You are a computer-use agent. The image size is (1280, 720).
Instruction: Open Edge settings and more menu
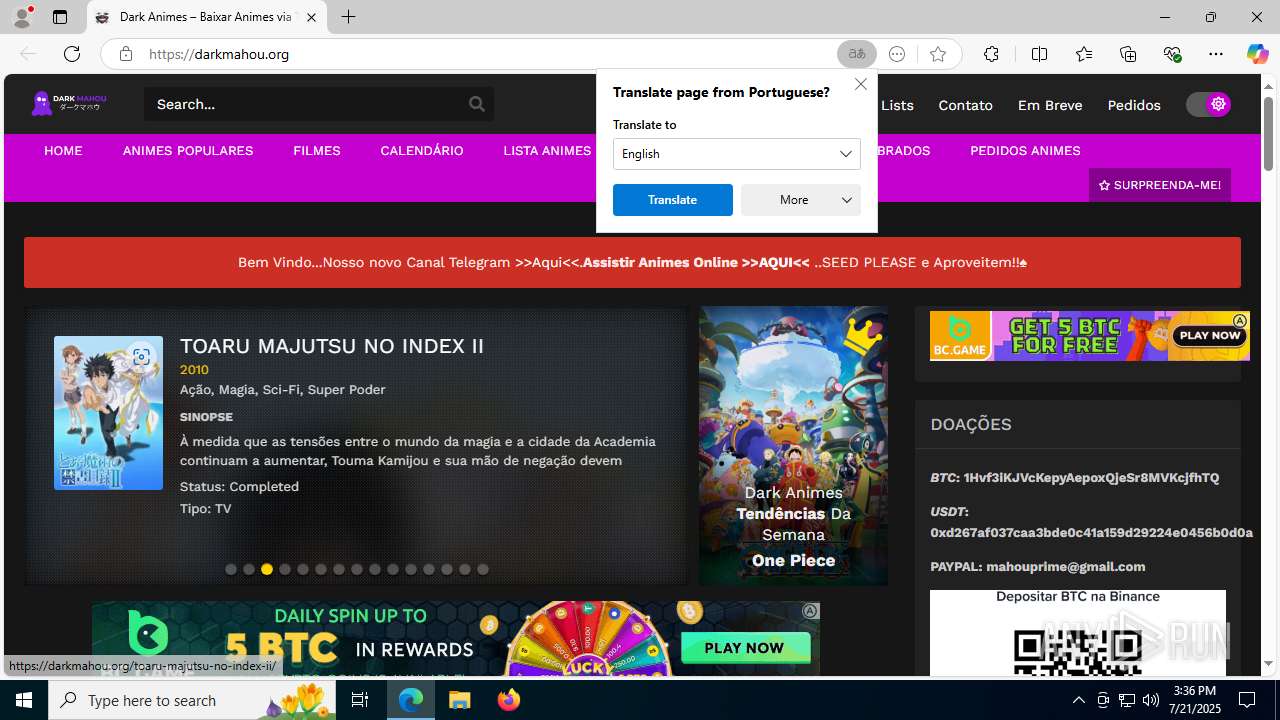pyautogui.click(x=1216, y=54)
